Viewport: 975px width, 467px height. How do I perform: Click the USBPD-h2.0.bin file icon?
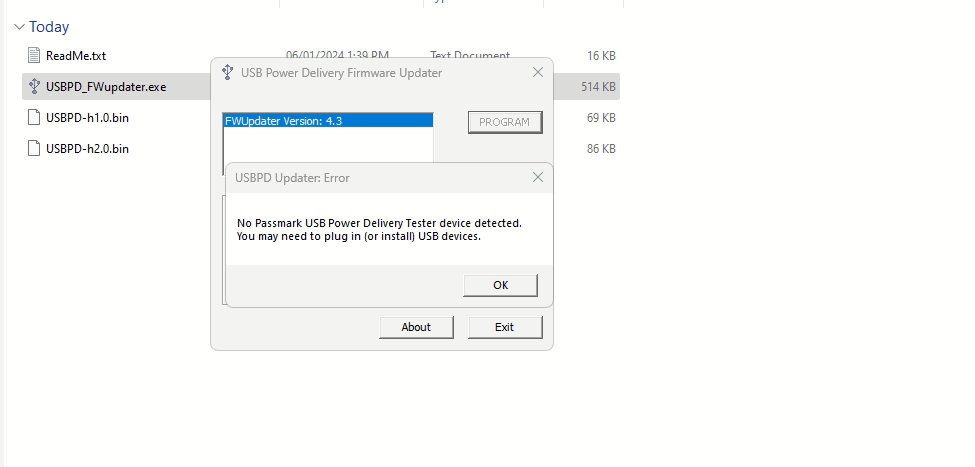pyautogui.click(x=34, y=148)
